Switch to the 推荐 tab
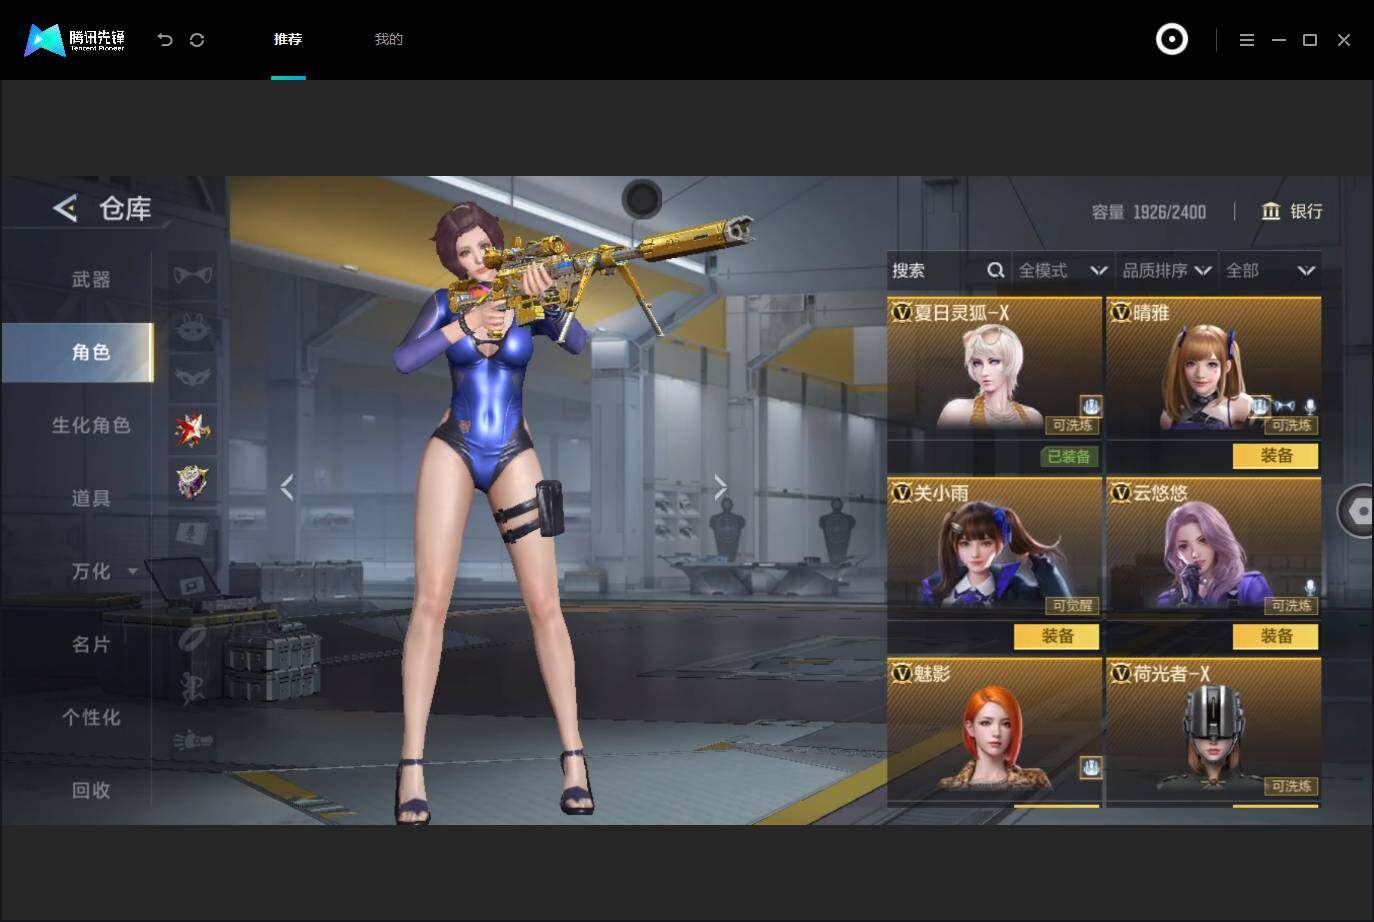 (288, 39)
